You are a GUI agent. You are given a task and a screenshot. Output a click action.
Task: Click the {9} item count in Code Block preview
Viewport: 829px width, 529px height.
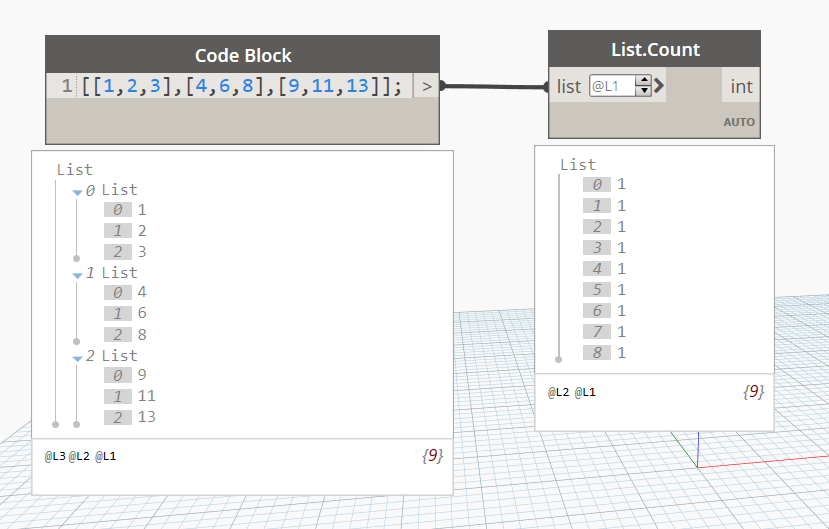click(432, 456)
